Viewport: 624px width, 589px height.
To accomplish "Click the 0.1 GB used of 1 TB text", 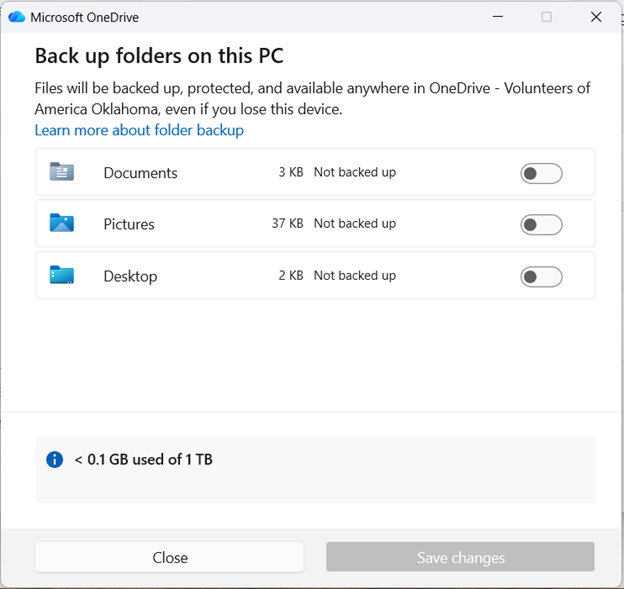I will click(143, 460).
